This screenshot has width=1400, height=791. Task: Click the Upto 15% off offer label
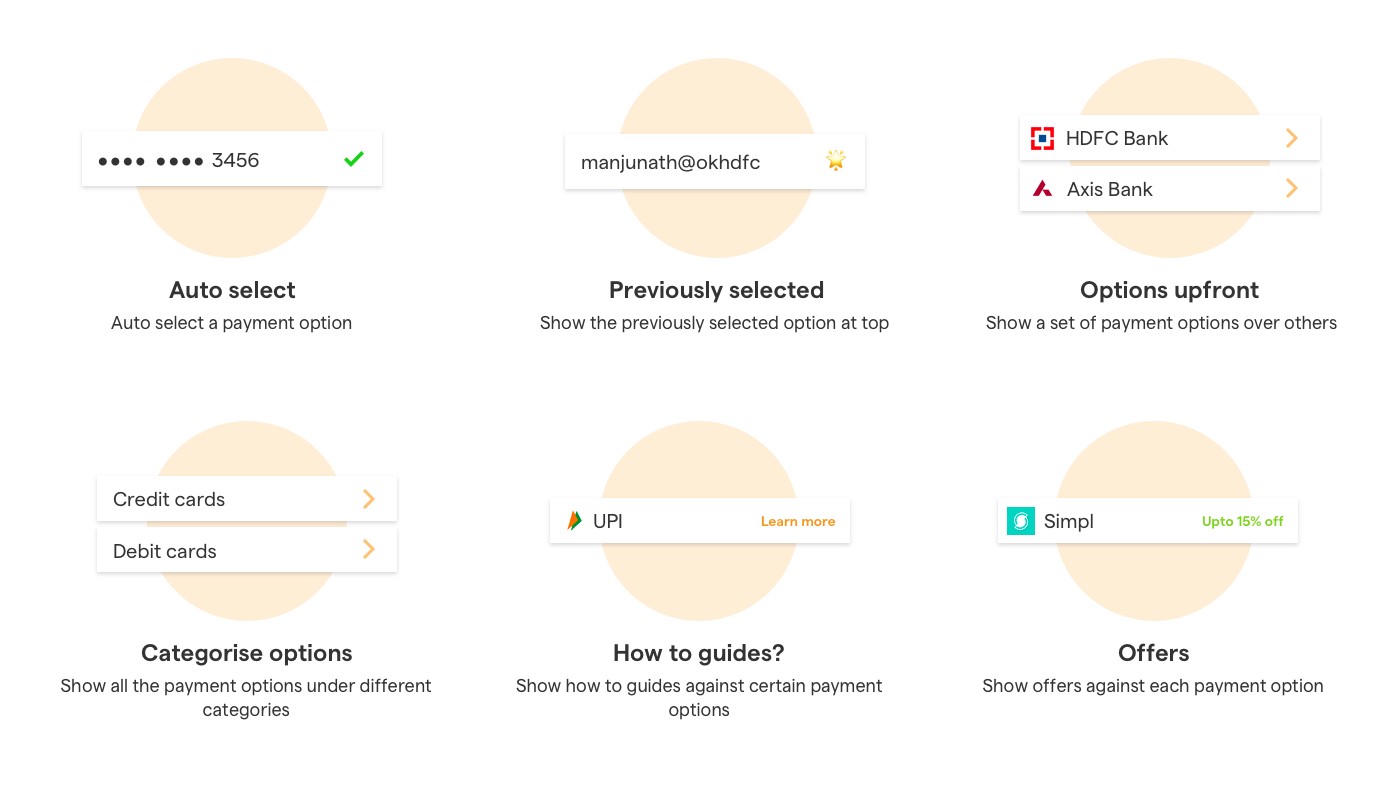point(1243,521)
